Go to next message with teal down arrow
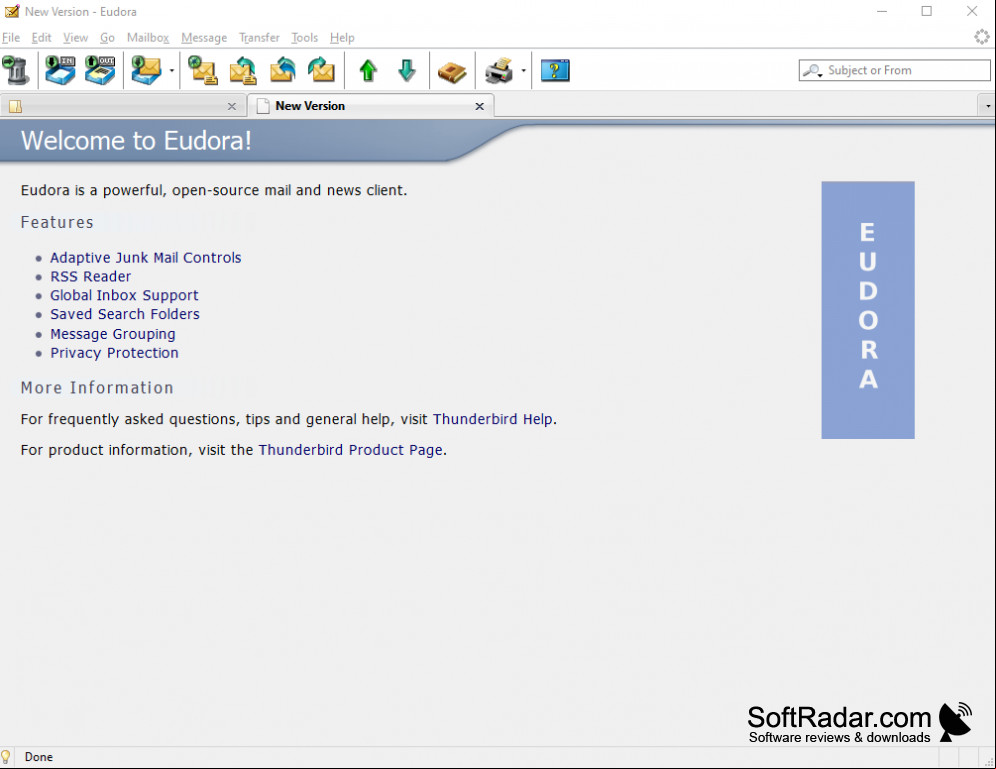Viewport: 996px width, 769px height. tap(407, 70)
